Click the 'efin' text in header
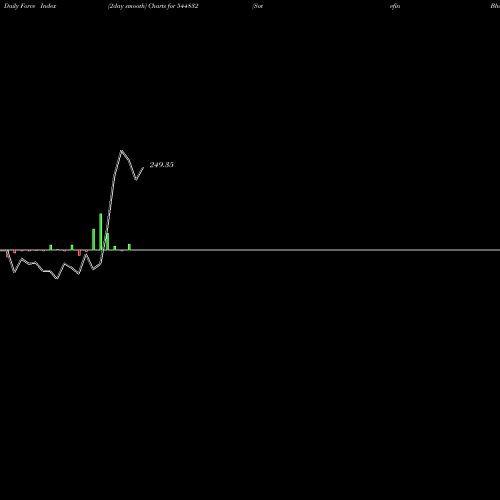The width and height of the screenshot is (500, 500). coord(395,6)
